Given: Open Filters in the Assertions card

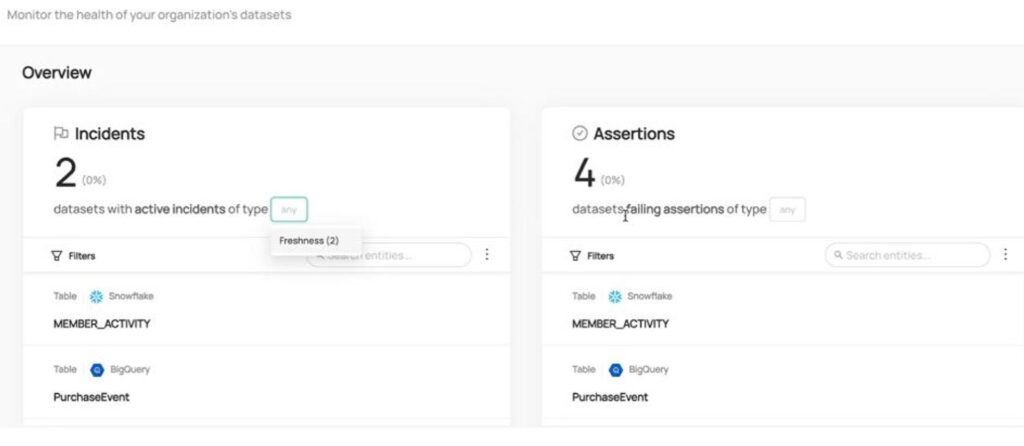Looking at the screenshot, I should coord(591,256).
